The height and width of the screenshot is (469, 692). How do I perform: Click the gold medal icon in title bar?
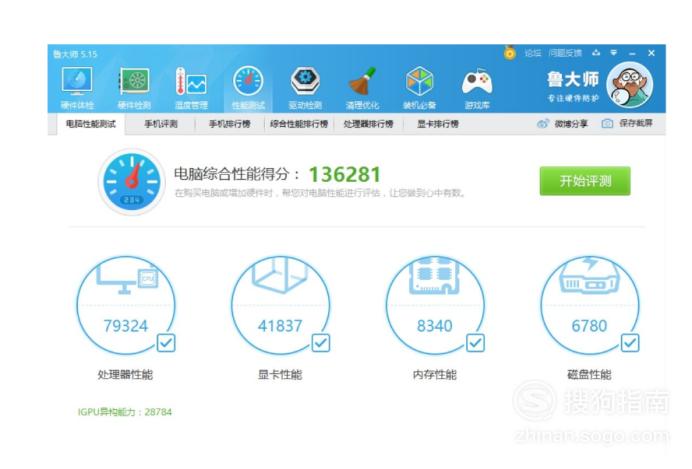tap(510, 53)
